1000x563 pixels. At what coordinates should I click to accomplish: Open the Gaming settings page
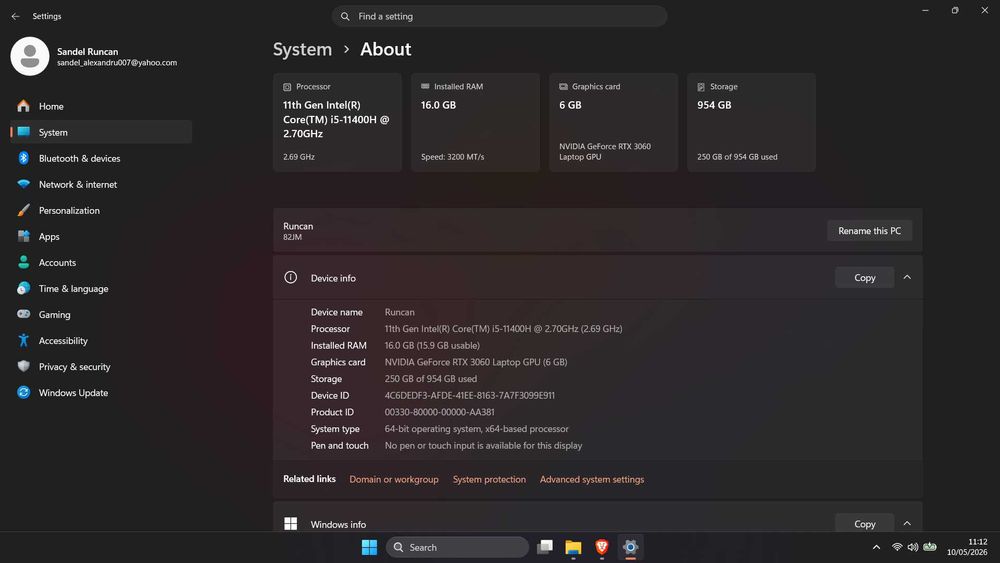101,314
